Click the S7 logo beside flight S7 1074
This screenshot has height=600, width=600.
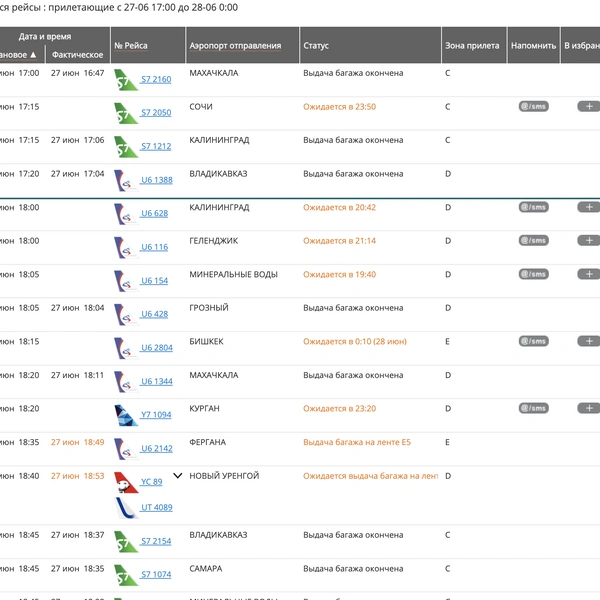pyautogui.click(x=126, y=575)
